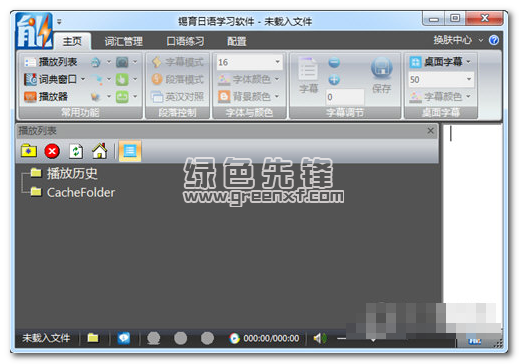Screen dimensions: 519x364
Task: Expand the 桌面字幕 dropdown arrow
Action: [x=468, y=62]
